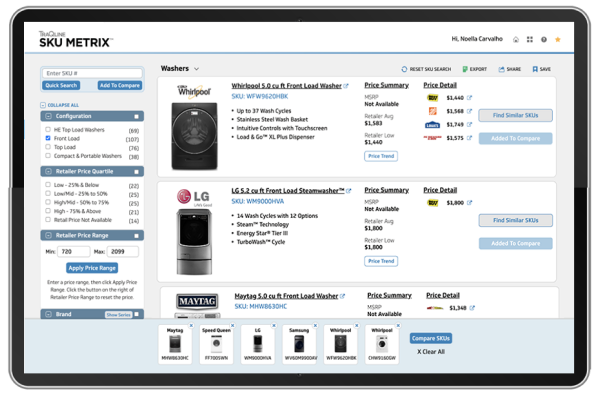Viewport: 600px width, 400px height.
Task: Open Lowe's $1,749 price link icon
Action: pyautogui.click(x=470, y=124)
